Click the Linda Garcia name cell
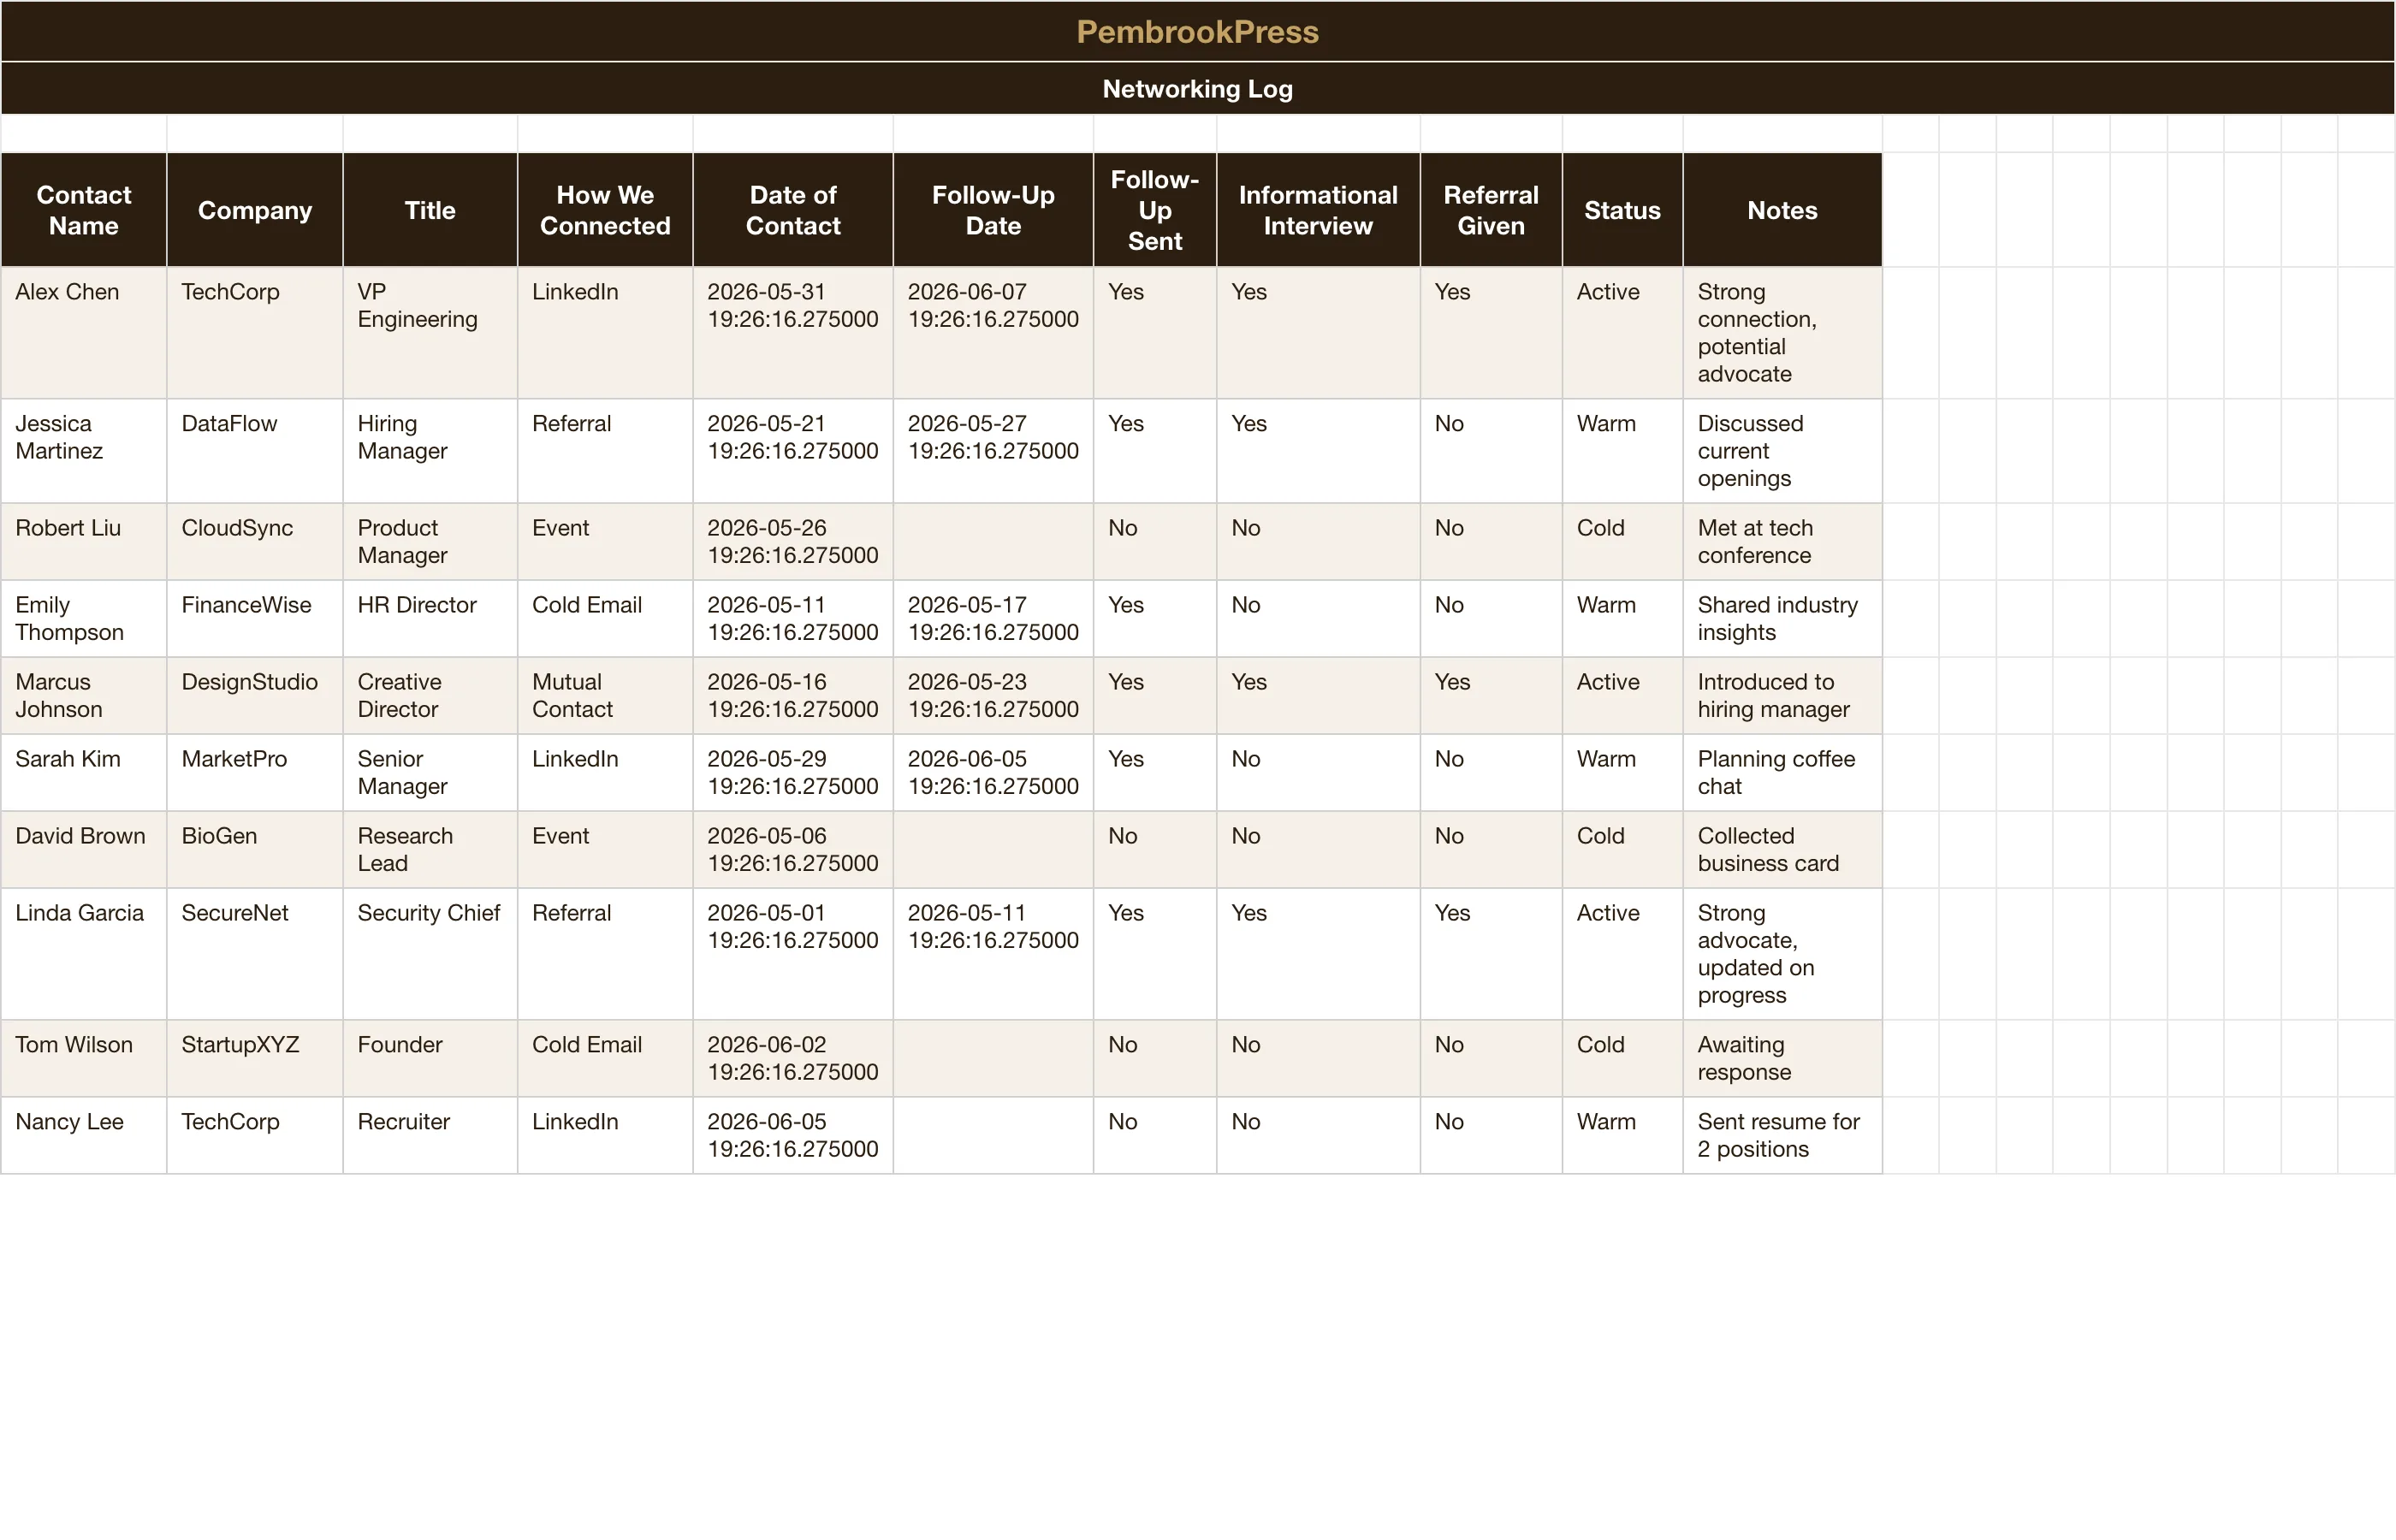Screen dimensions: 2396x1540 click(84, 954)
